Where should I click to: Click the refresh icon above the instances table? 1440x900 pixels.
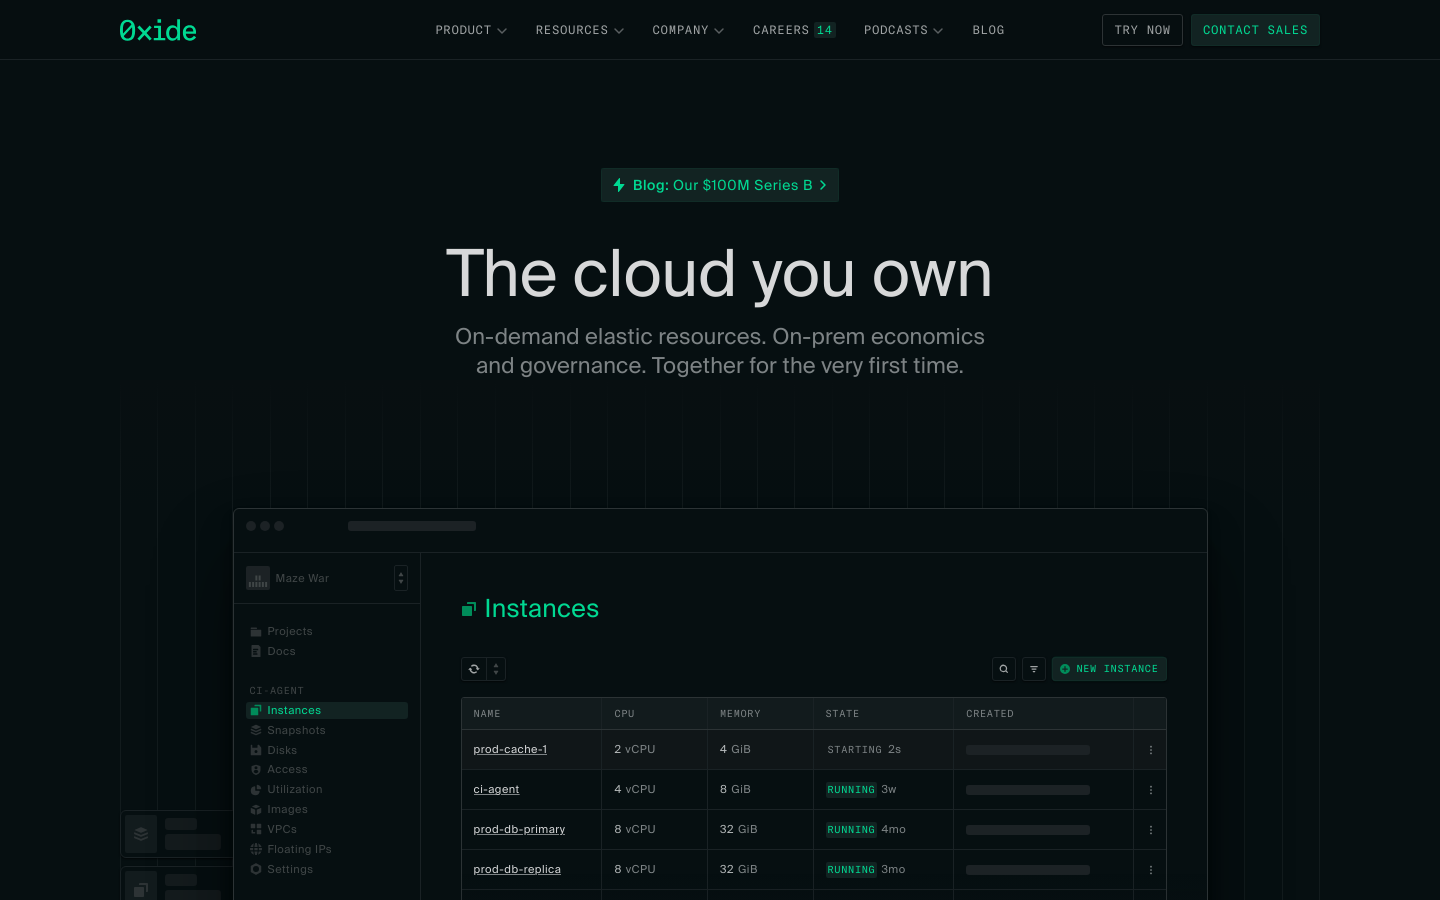pos(474,669)
